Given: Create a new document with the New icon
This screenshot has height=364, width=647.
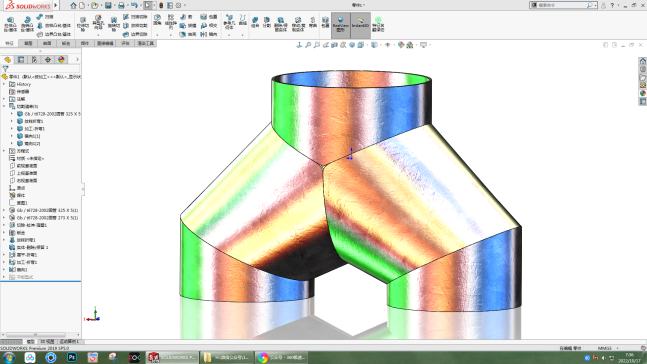Looking at the screenshot, I should point(82,5).
